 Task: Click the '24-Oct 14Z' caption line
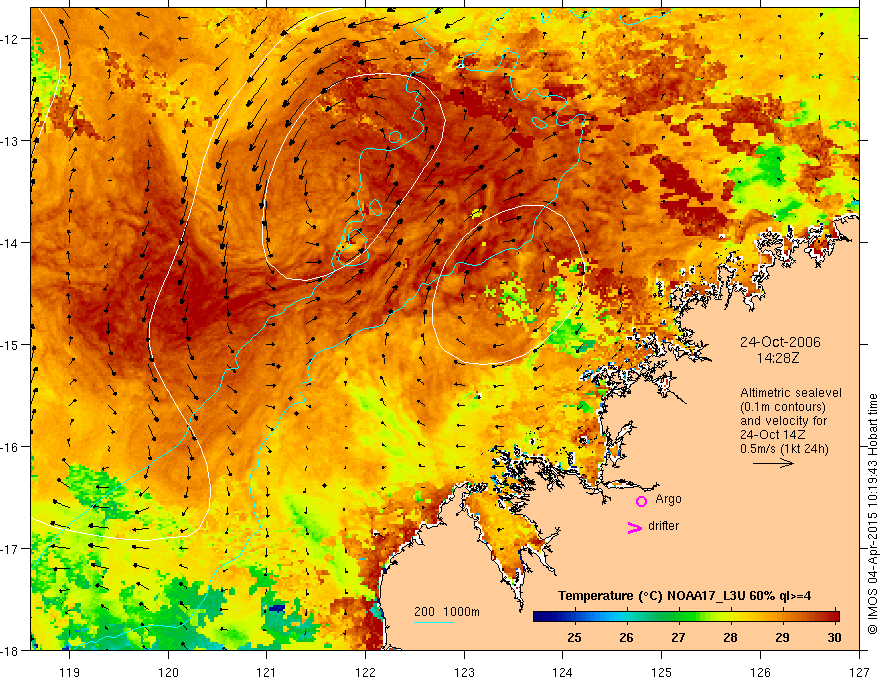point(773,435)
